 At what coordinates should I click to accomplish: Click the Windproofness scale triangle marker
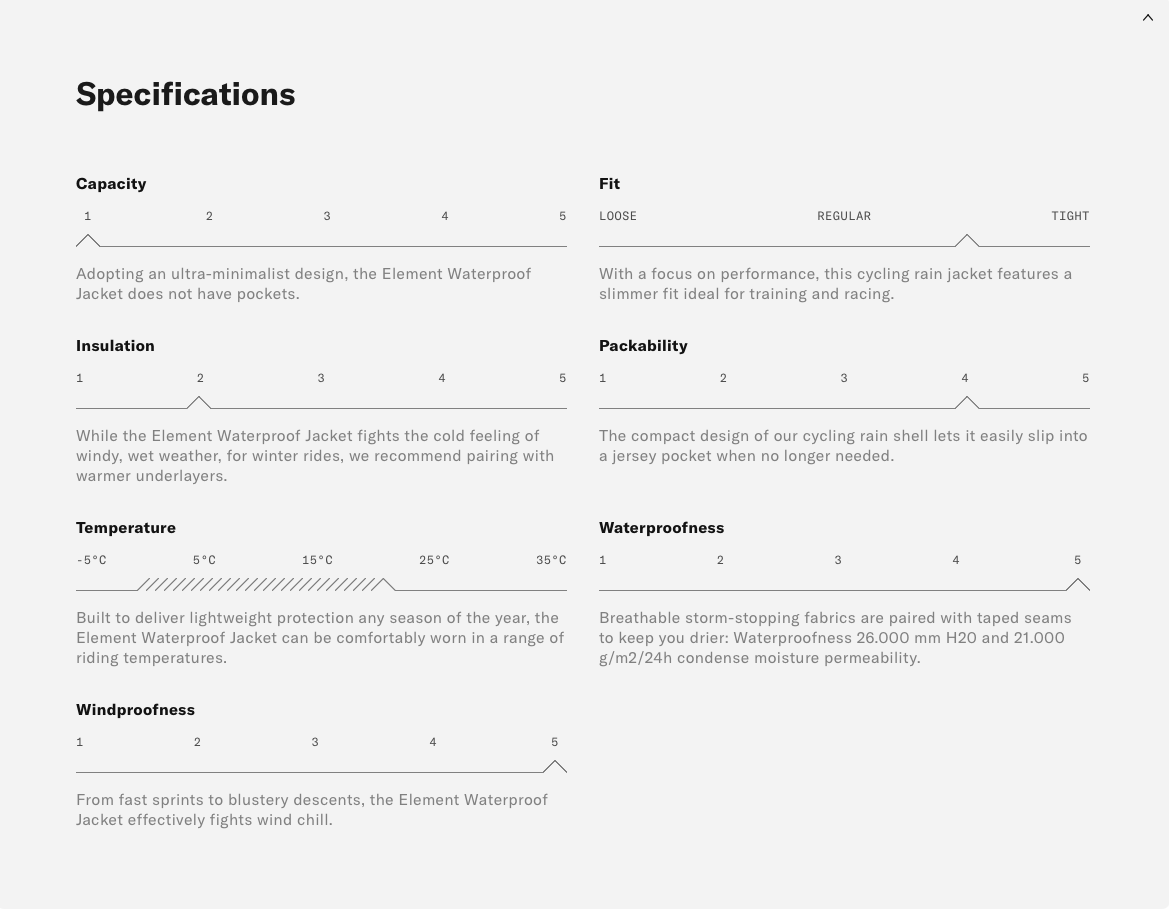point(555,767)
